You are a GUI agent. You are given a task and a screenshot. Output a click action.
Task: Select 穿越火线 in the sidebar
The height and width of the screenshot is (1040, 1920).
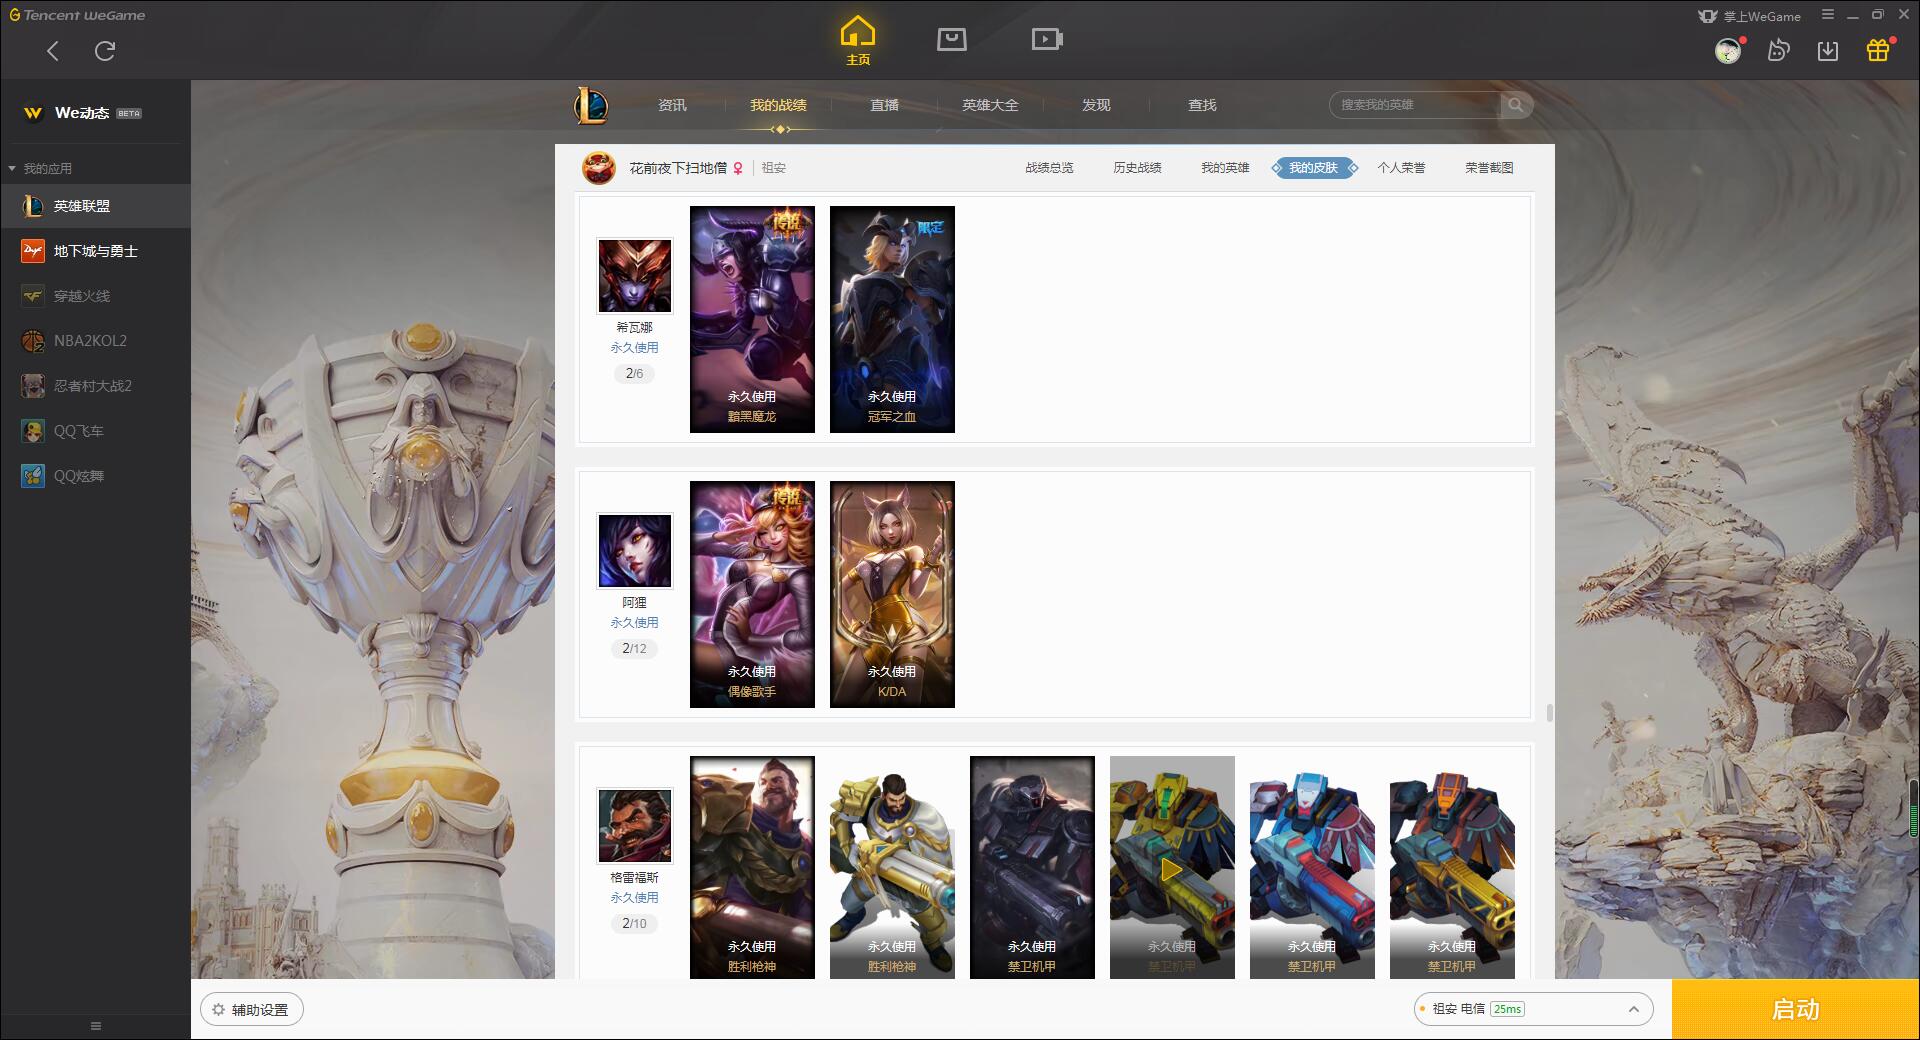point(95,296)
